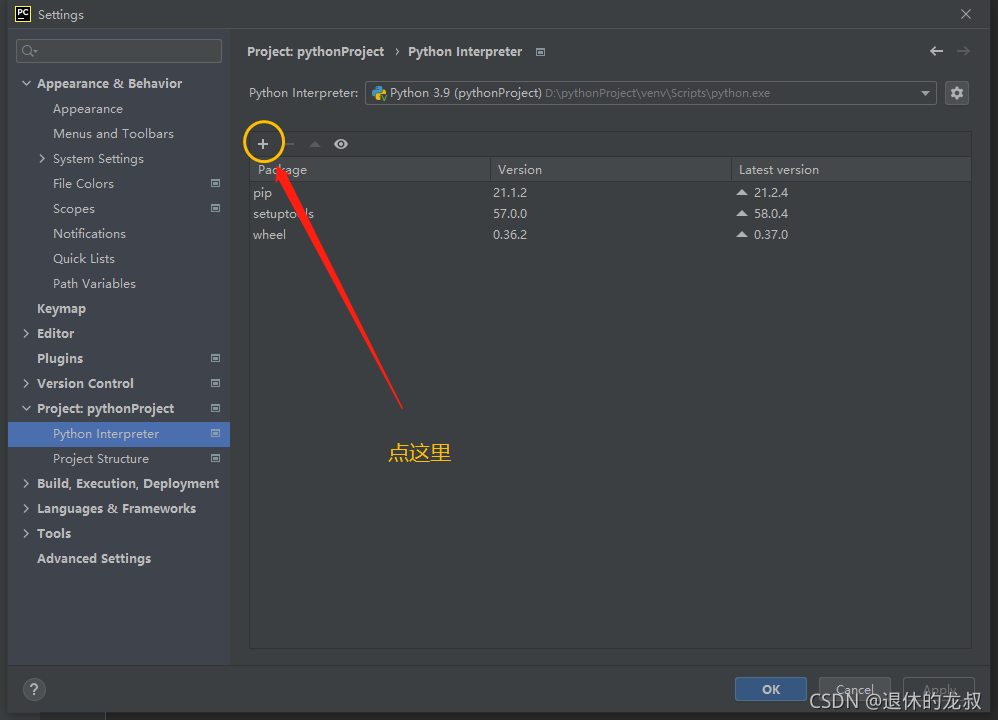
Task: Select the setuptools package row
Action: [x=610, y=213]
